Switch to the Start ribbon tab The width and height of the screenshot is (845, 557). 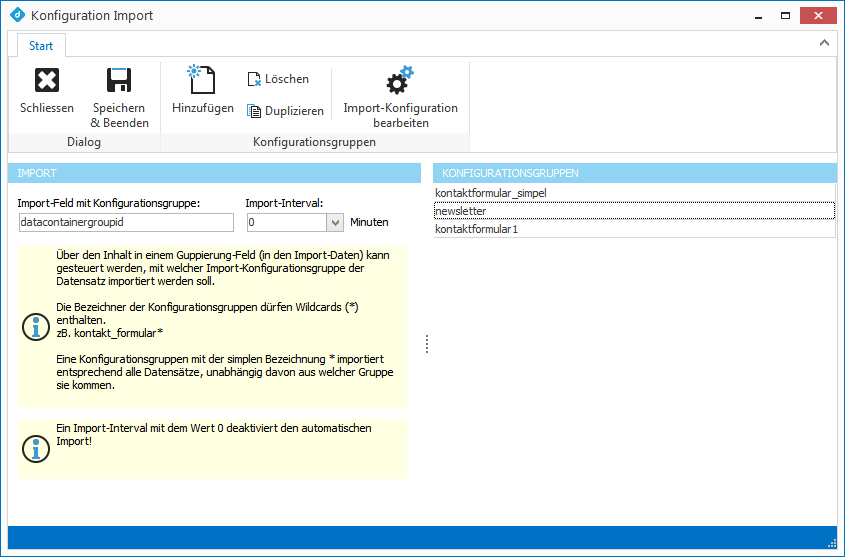pos(41,45)
